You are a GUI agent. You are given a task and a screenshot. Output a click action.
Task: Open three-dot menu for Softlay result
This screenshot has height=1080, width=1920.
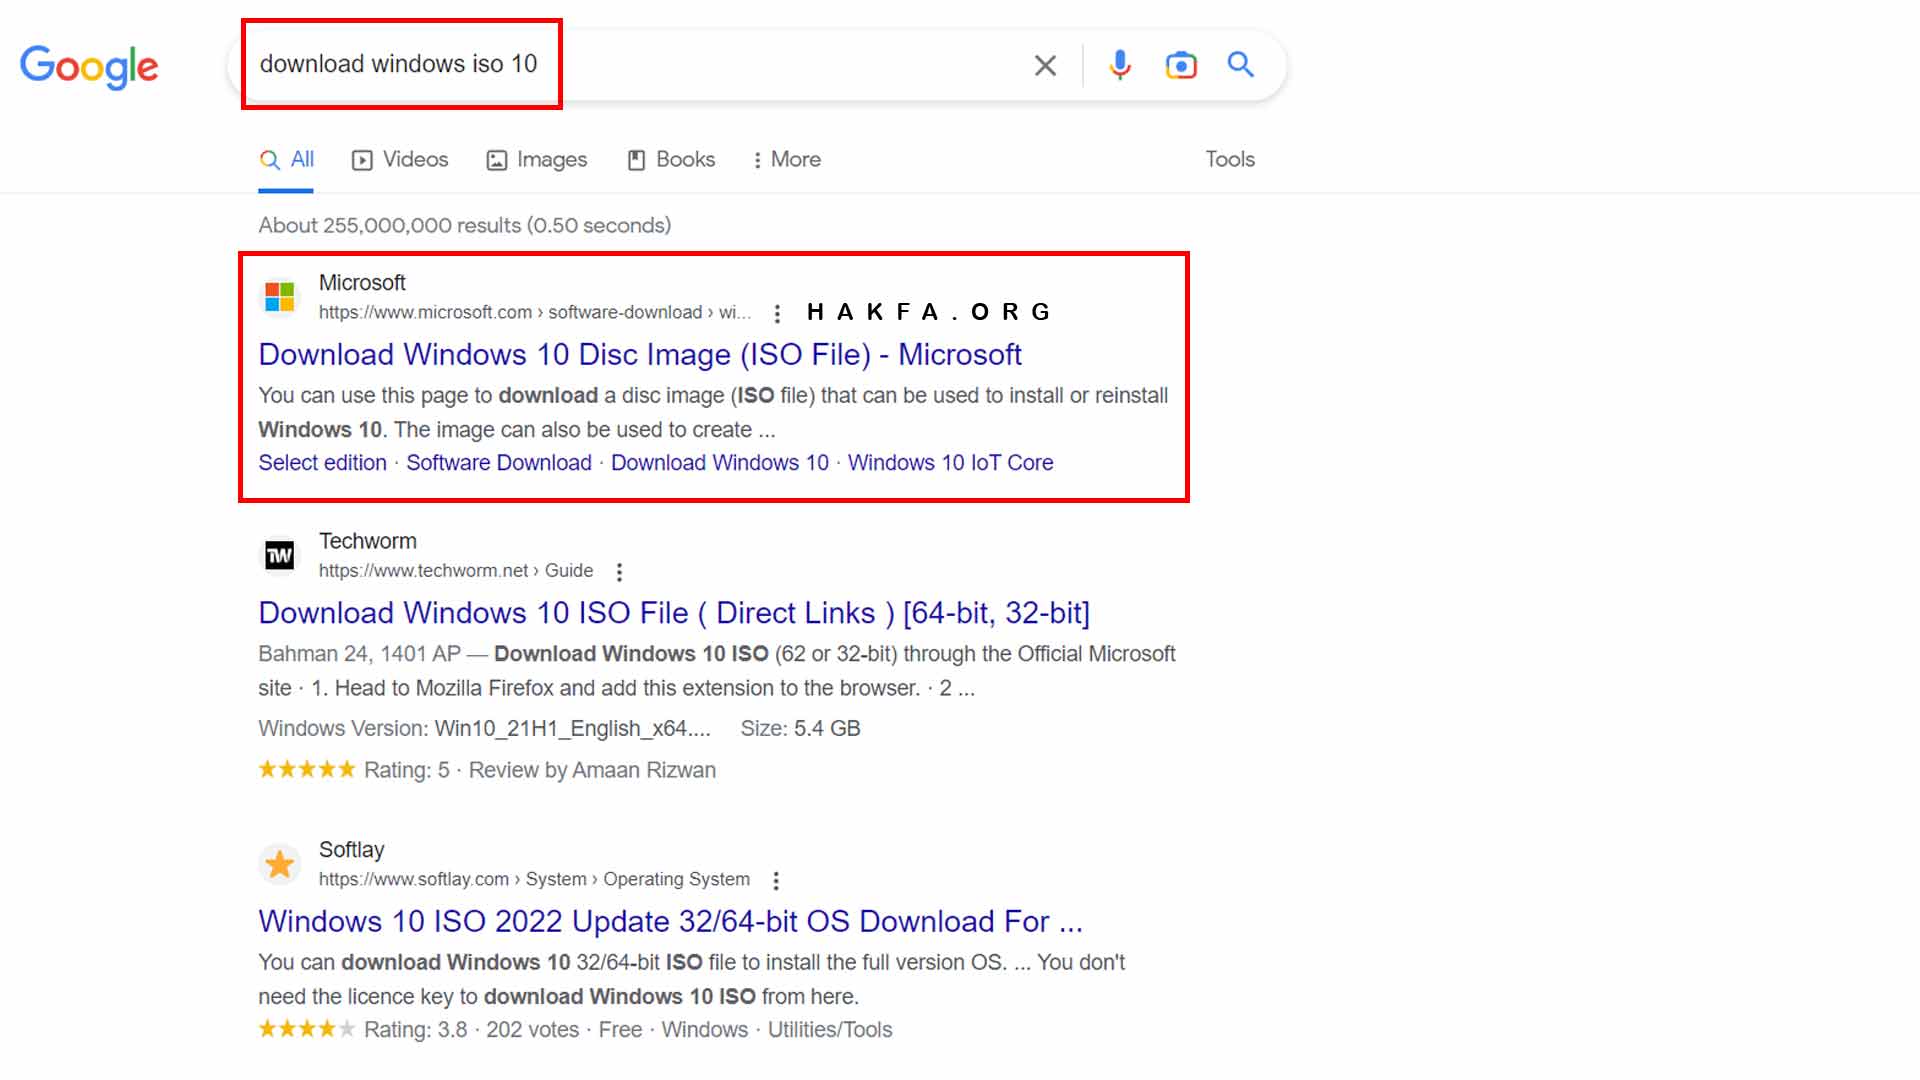pos(776,881)
